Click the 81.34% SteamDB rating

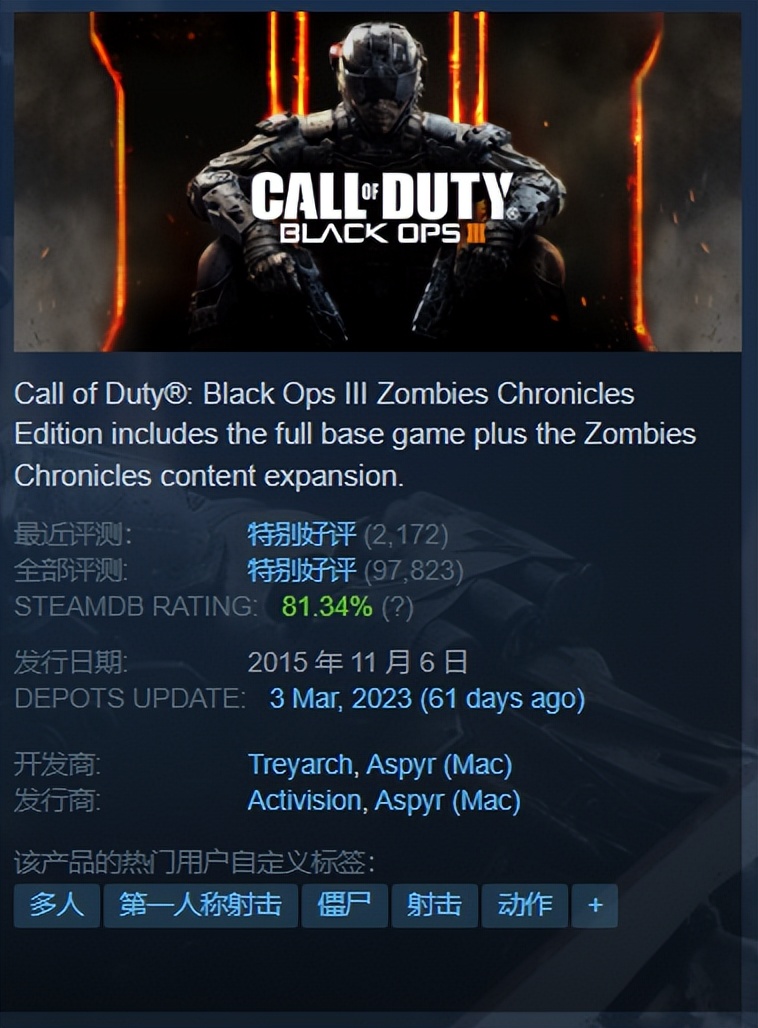pos(327,606)
